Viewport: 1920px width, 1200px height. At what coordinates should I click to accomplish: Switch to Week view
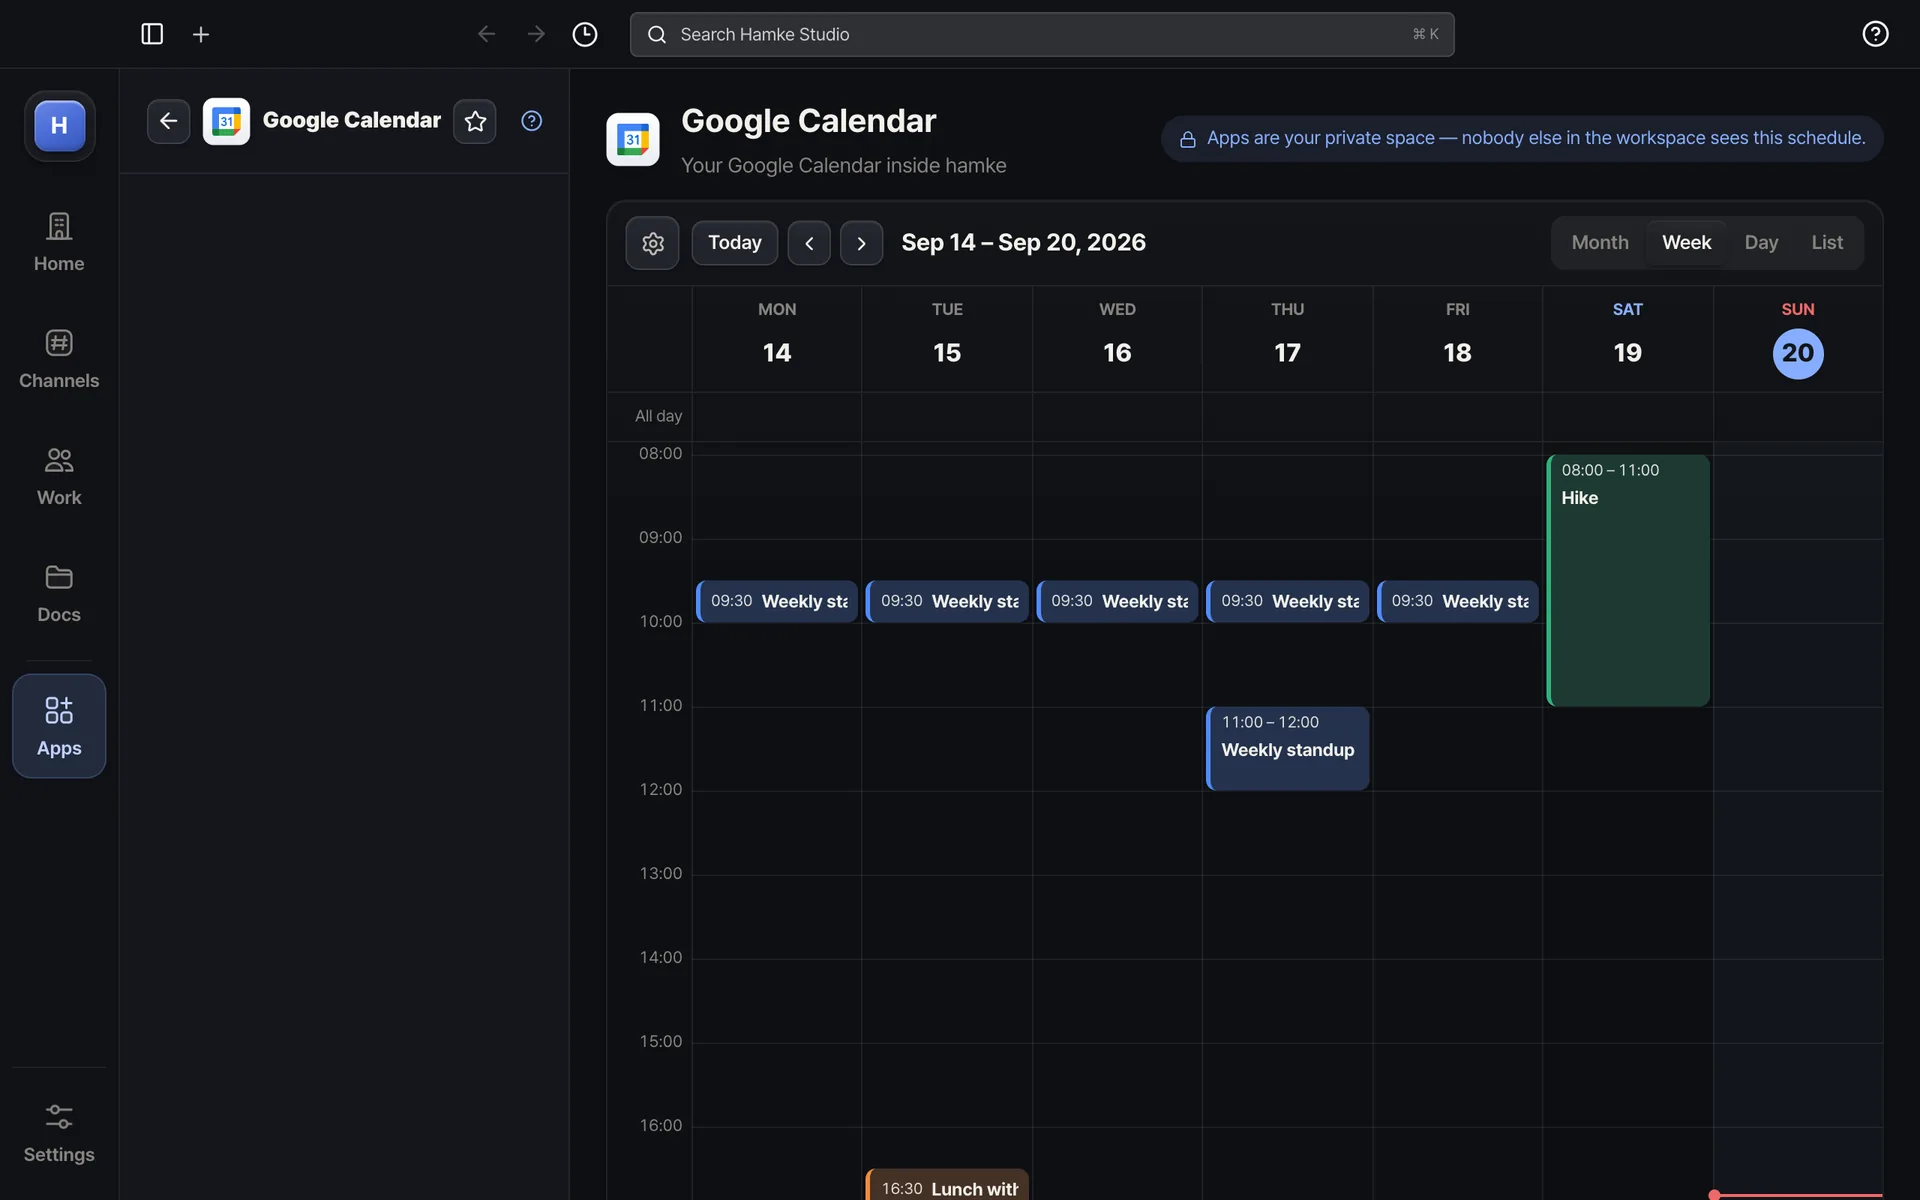click(1686, 243)
